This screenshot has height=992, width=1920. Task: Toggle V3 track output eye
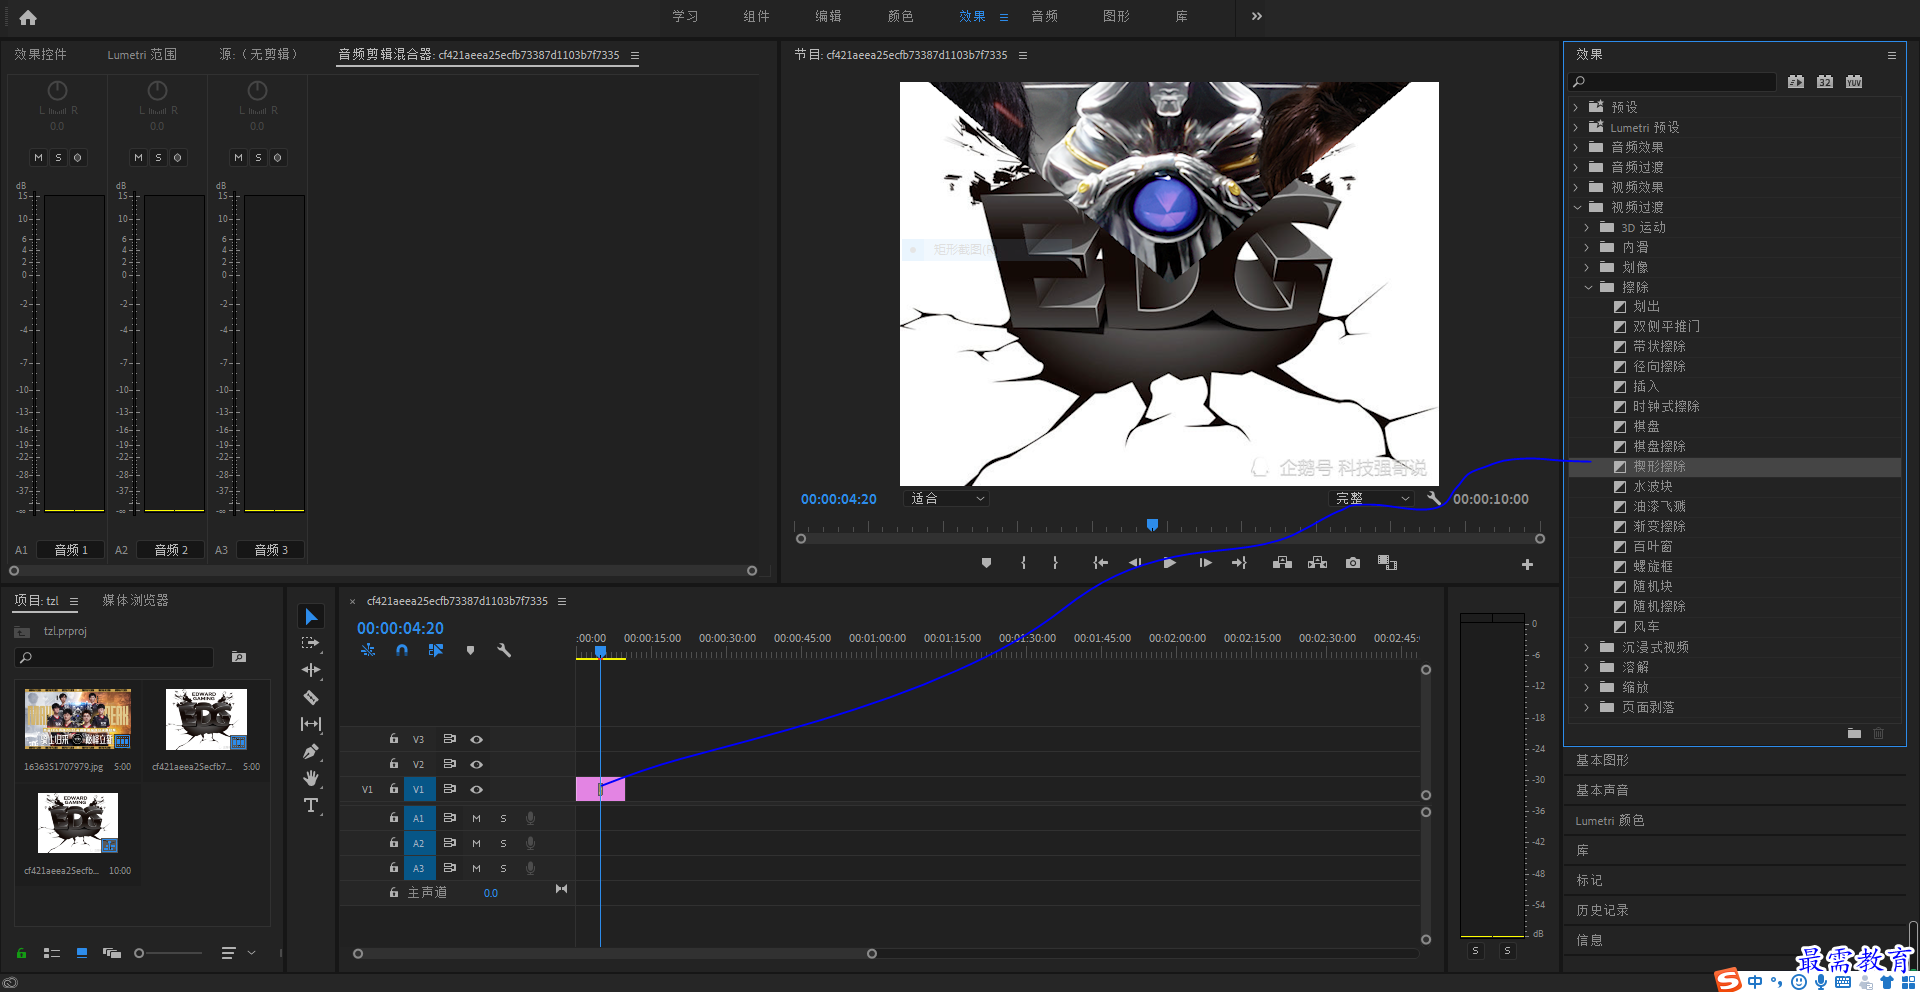(x=477, y=739)
